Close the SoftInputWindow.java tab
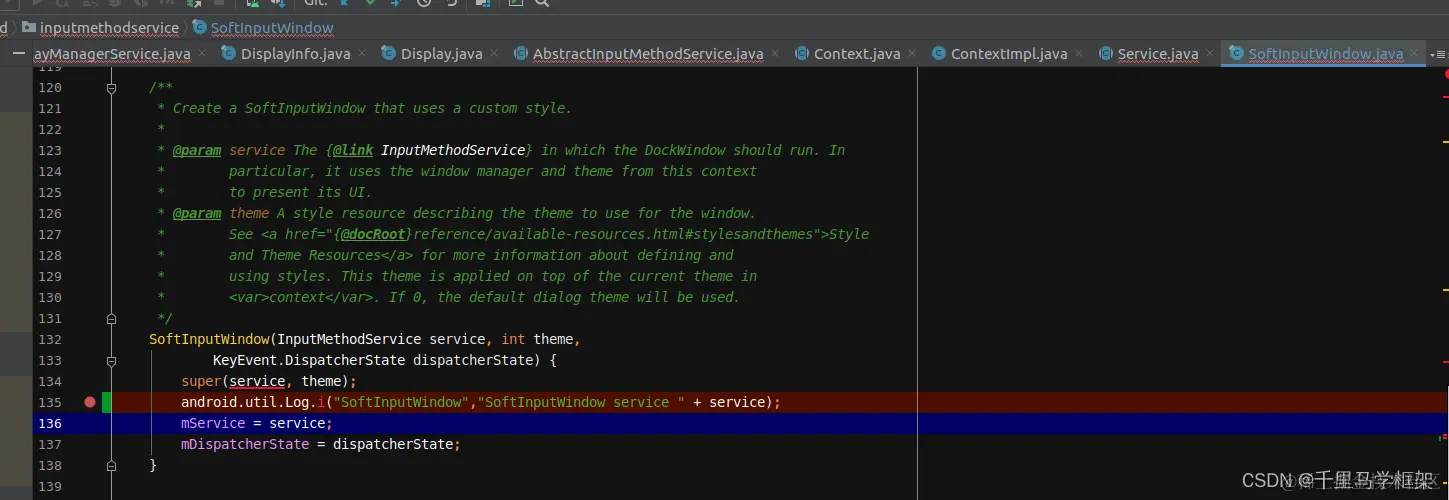Image resolution: width=1449 pixels, height=500 pixels. point(1415,54)
